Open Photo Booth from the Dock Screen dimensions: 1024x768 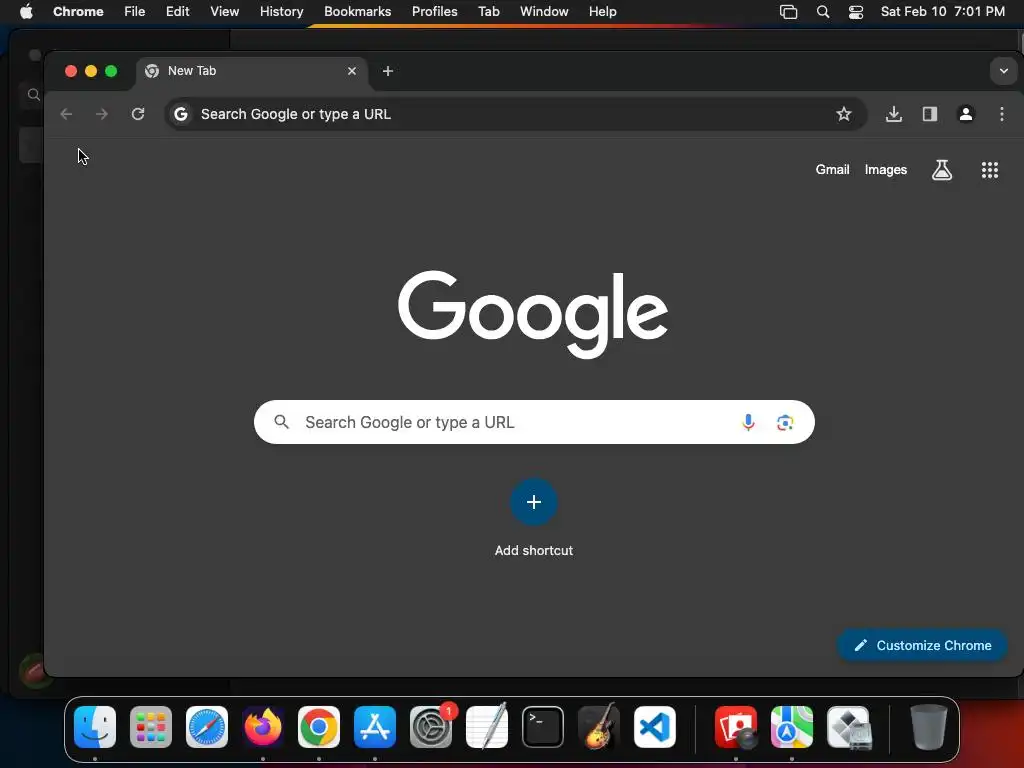coord(736,727)
